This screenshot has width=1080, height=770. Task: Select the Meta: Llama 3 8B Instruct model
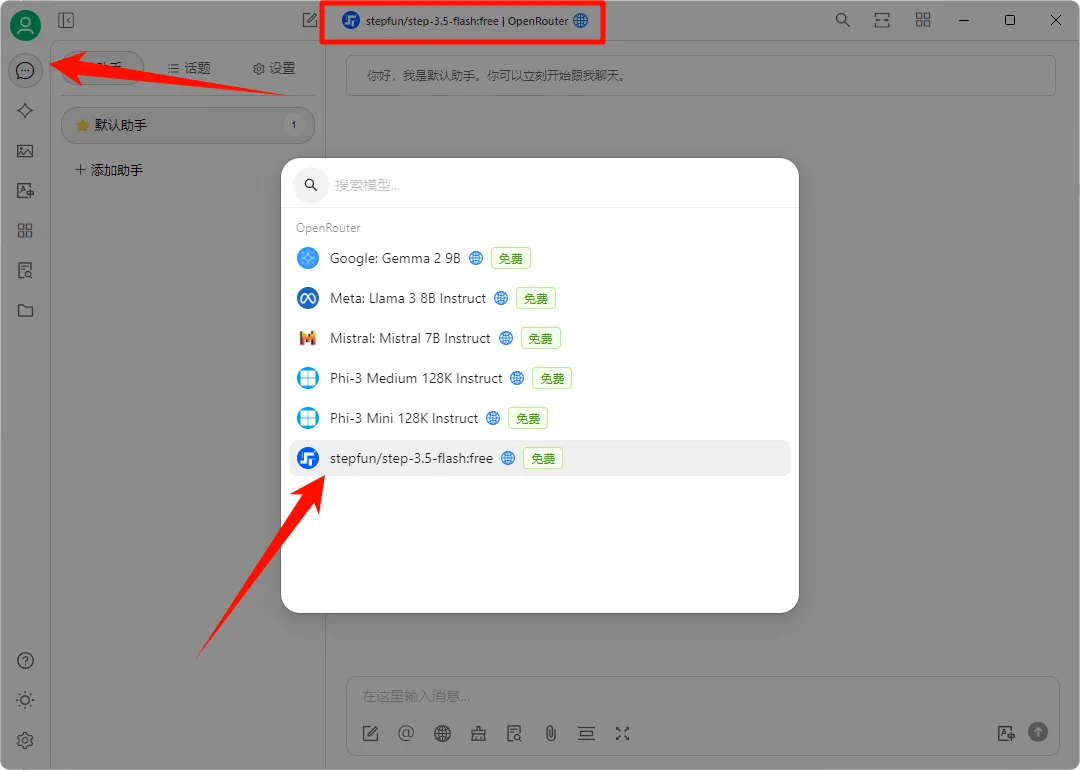click(540, 298)
